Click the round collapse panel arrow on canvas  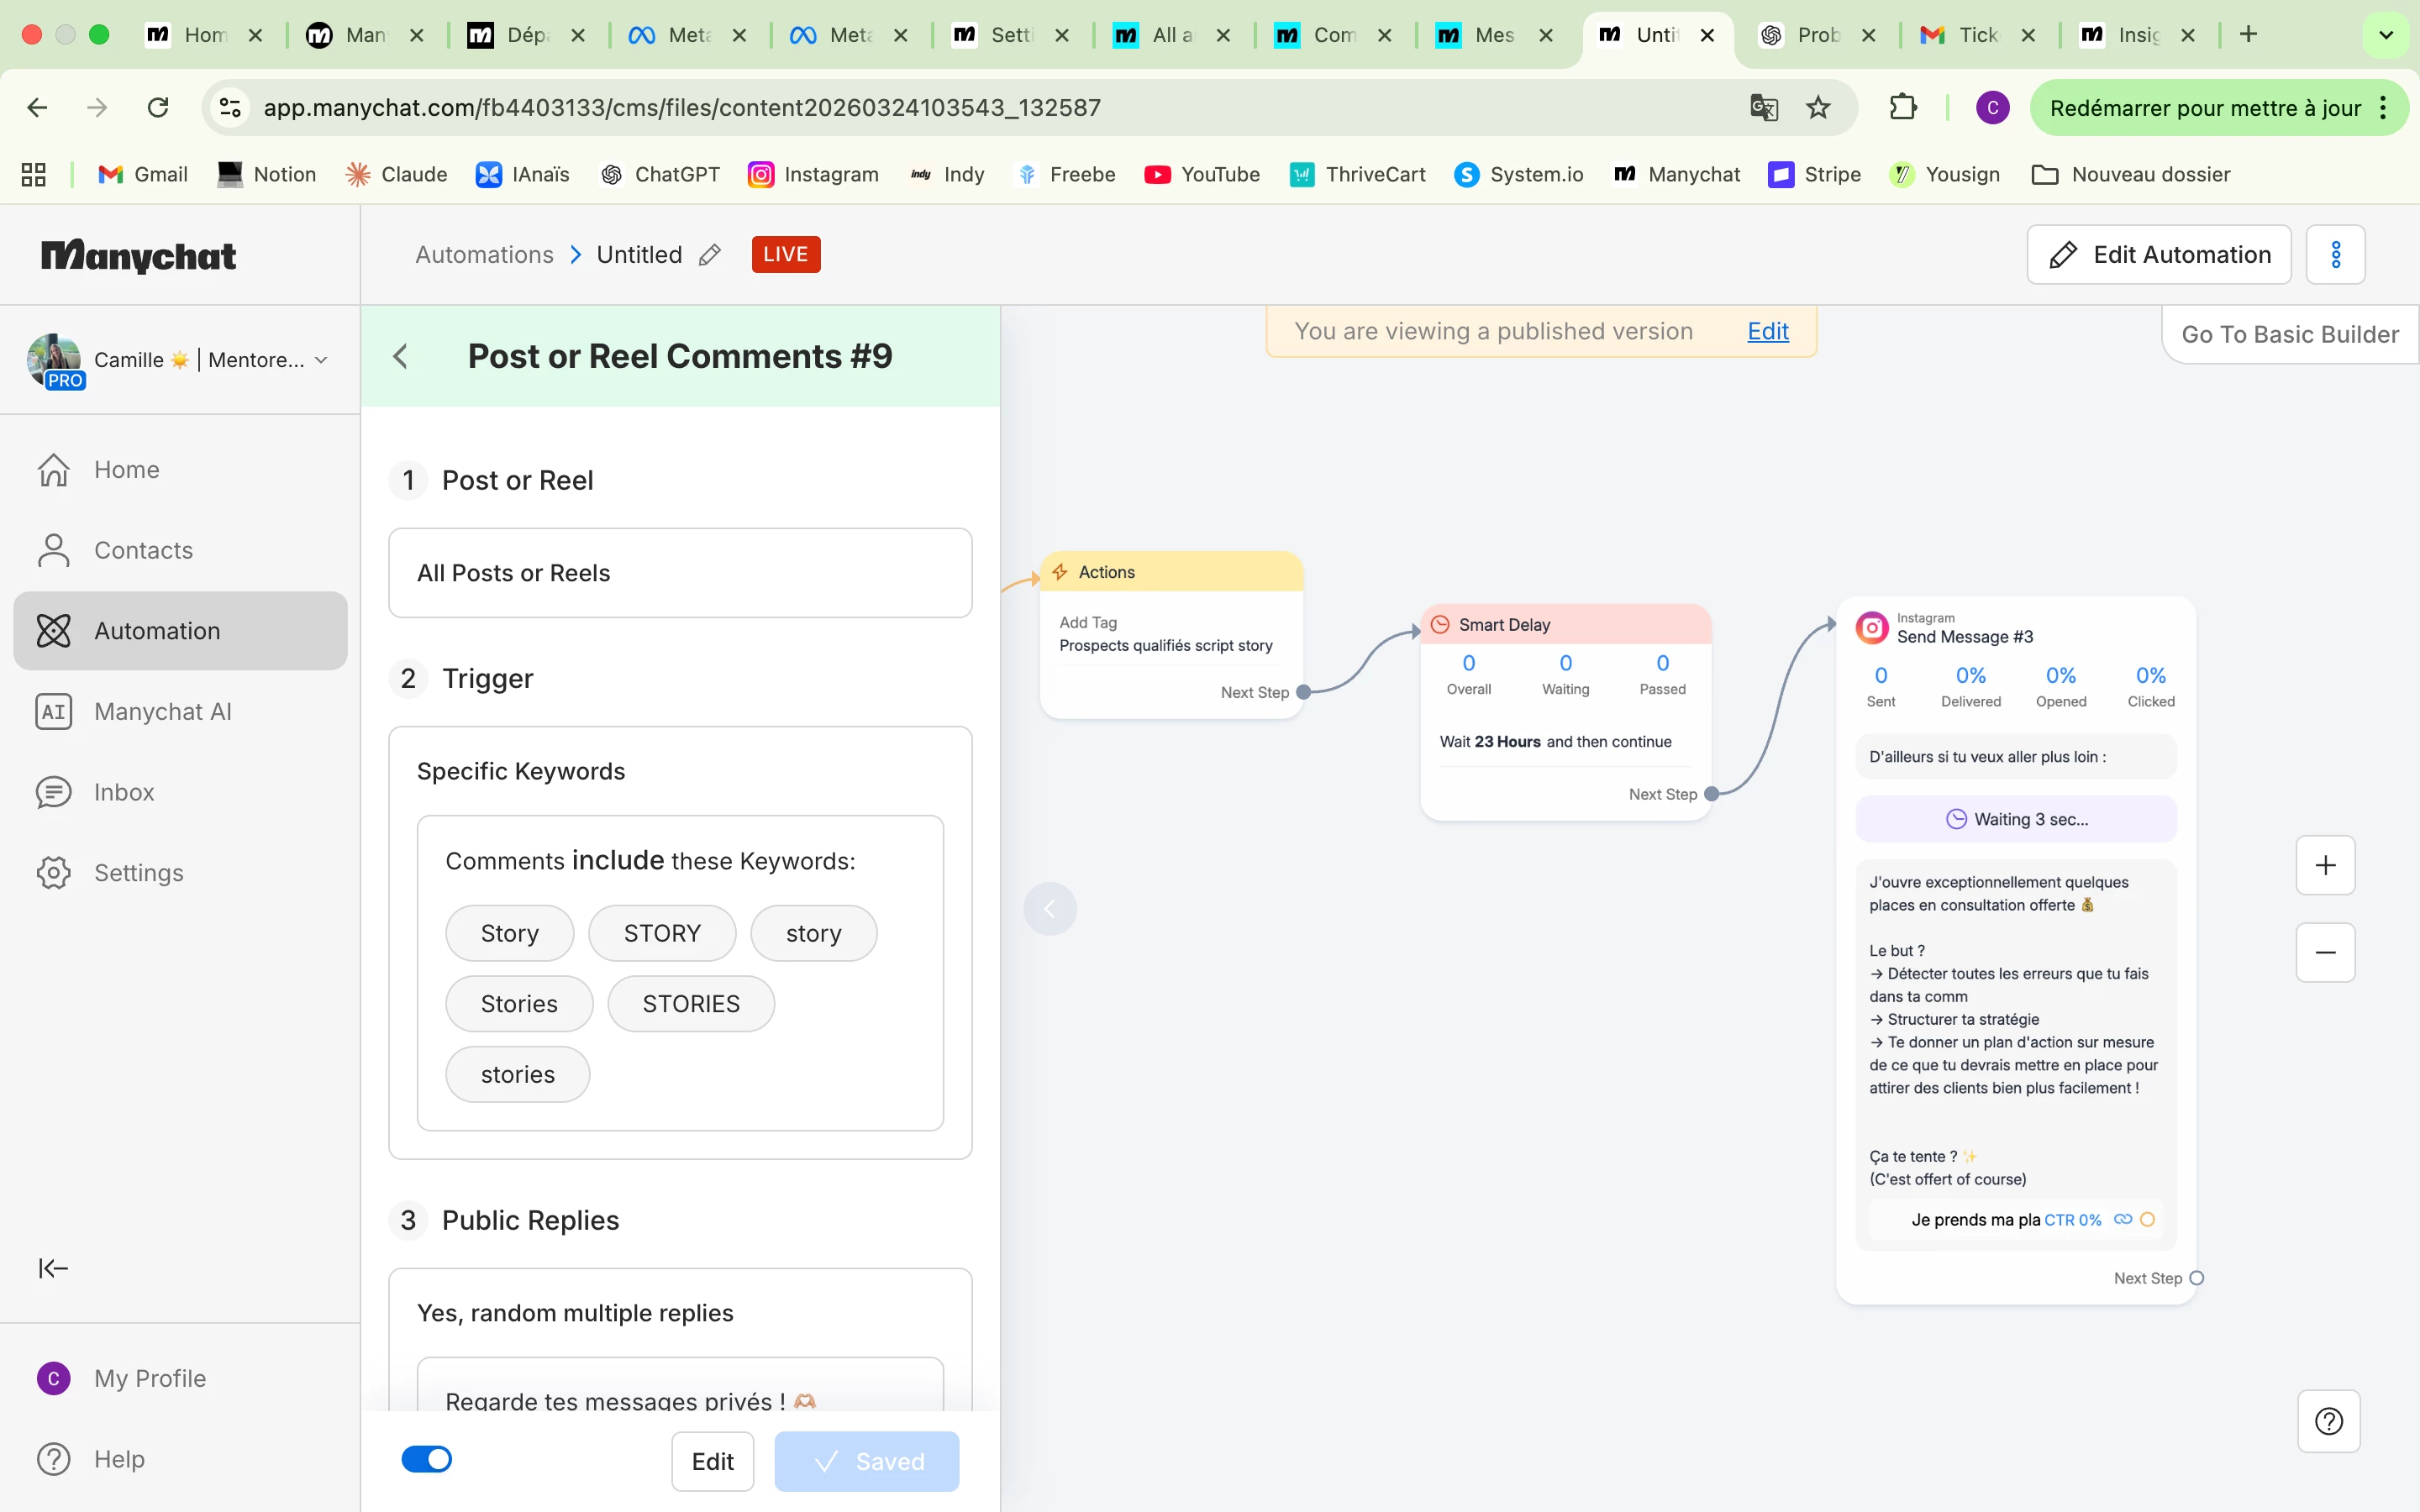point(1049,909)
